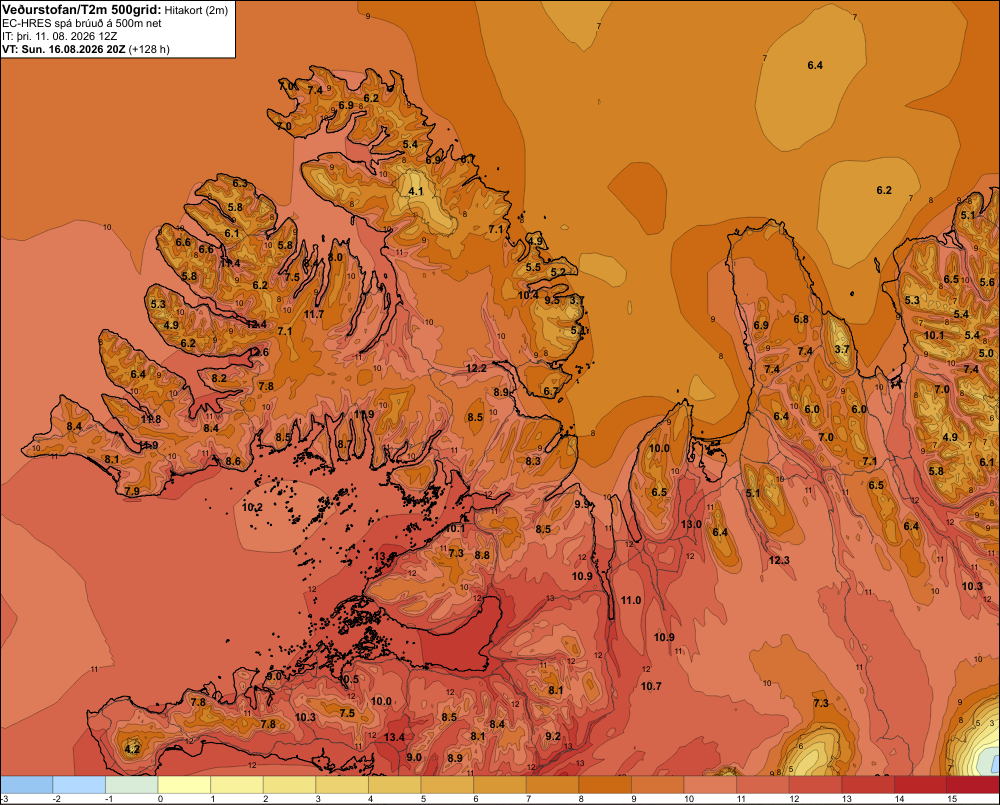1000x805 pixels.
Task: Click the 11.4 temperature label
Action: coord(230,263)
